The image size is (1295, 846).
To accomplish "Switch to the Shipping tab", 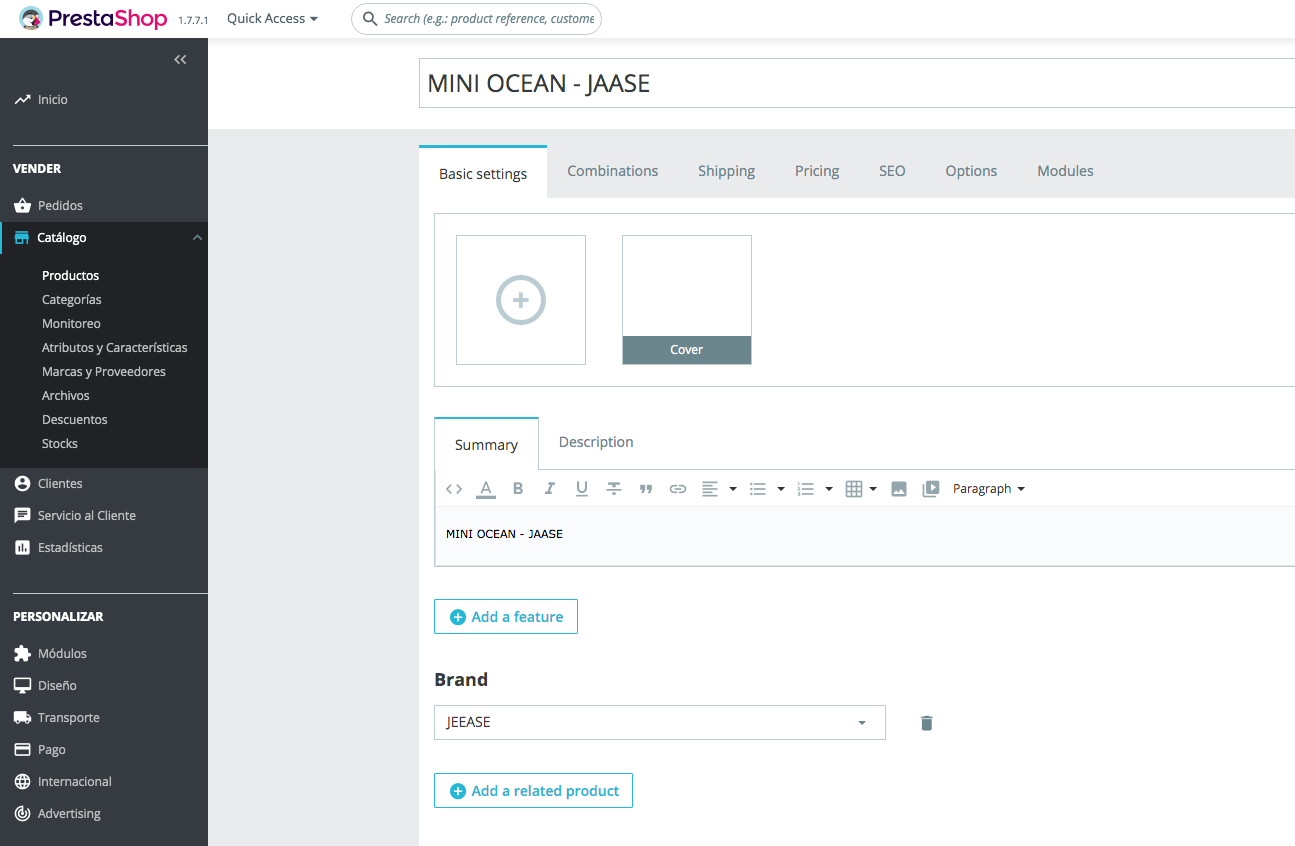I will [x=727, y=171].
